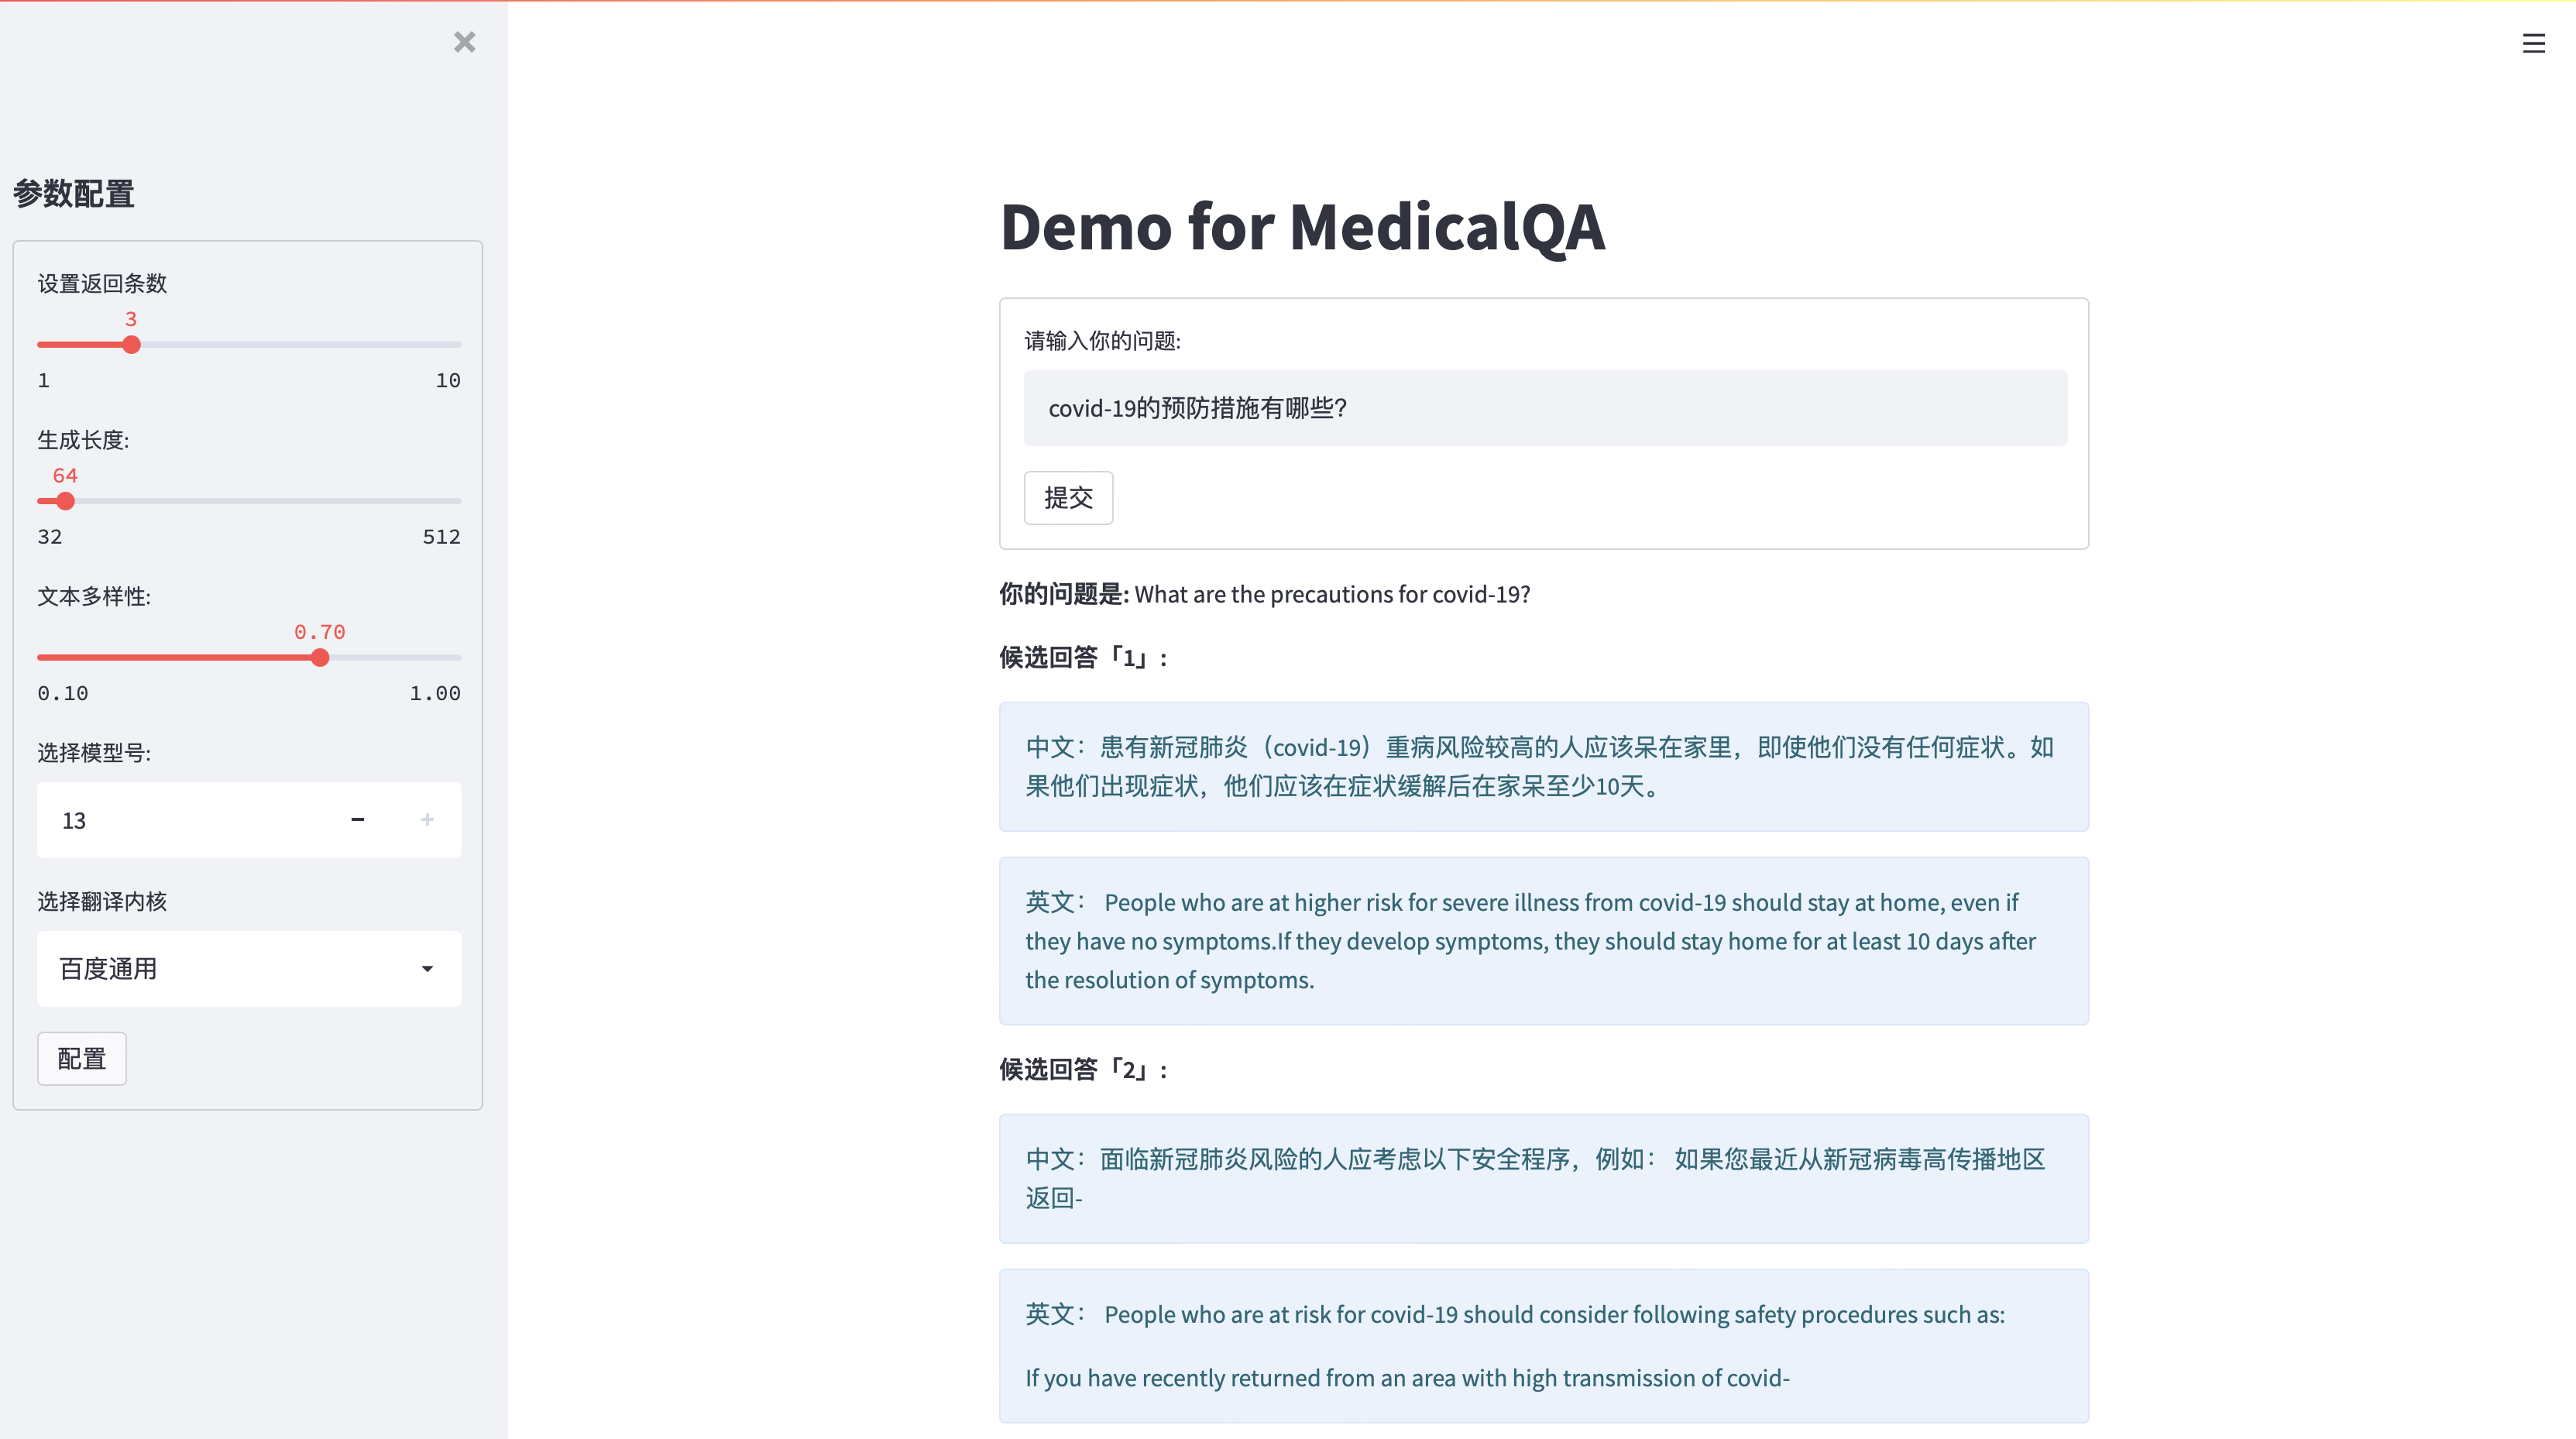
Task: Click the 选择翻译内核 label
Action: click(102, 902)
